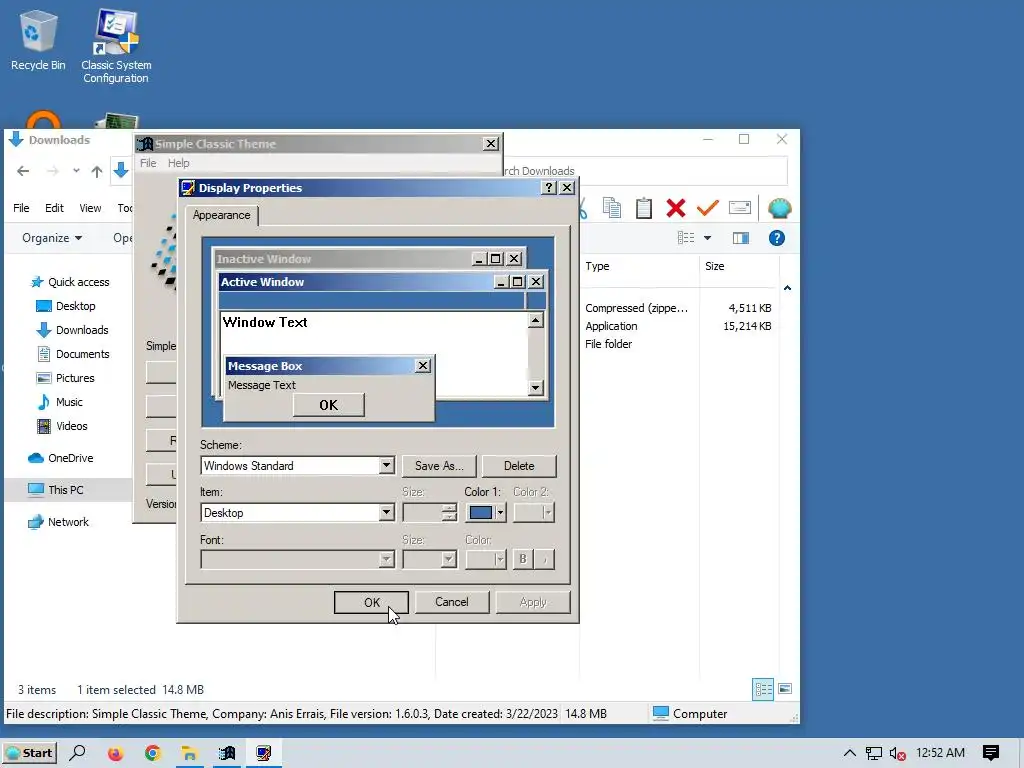1024x768 pixels.
Task: Sort by the Size column header
Action: pyautogui.click(x=714, y=266)
